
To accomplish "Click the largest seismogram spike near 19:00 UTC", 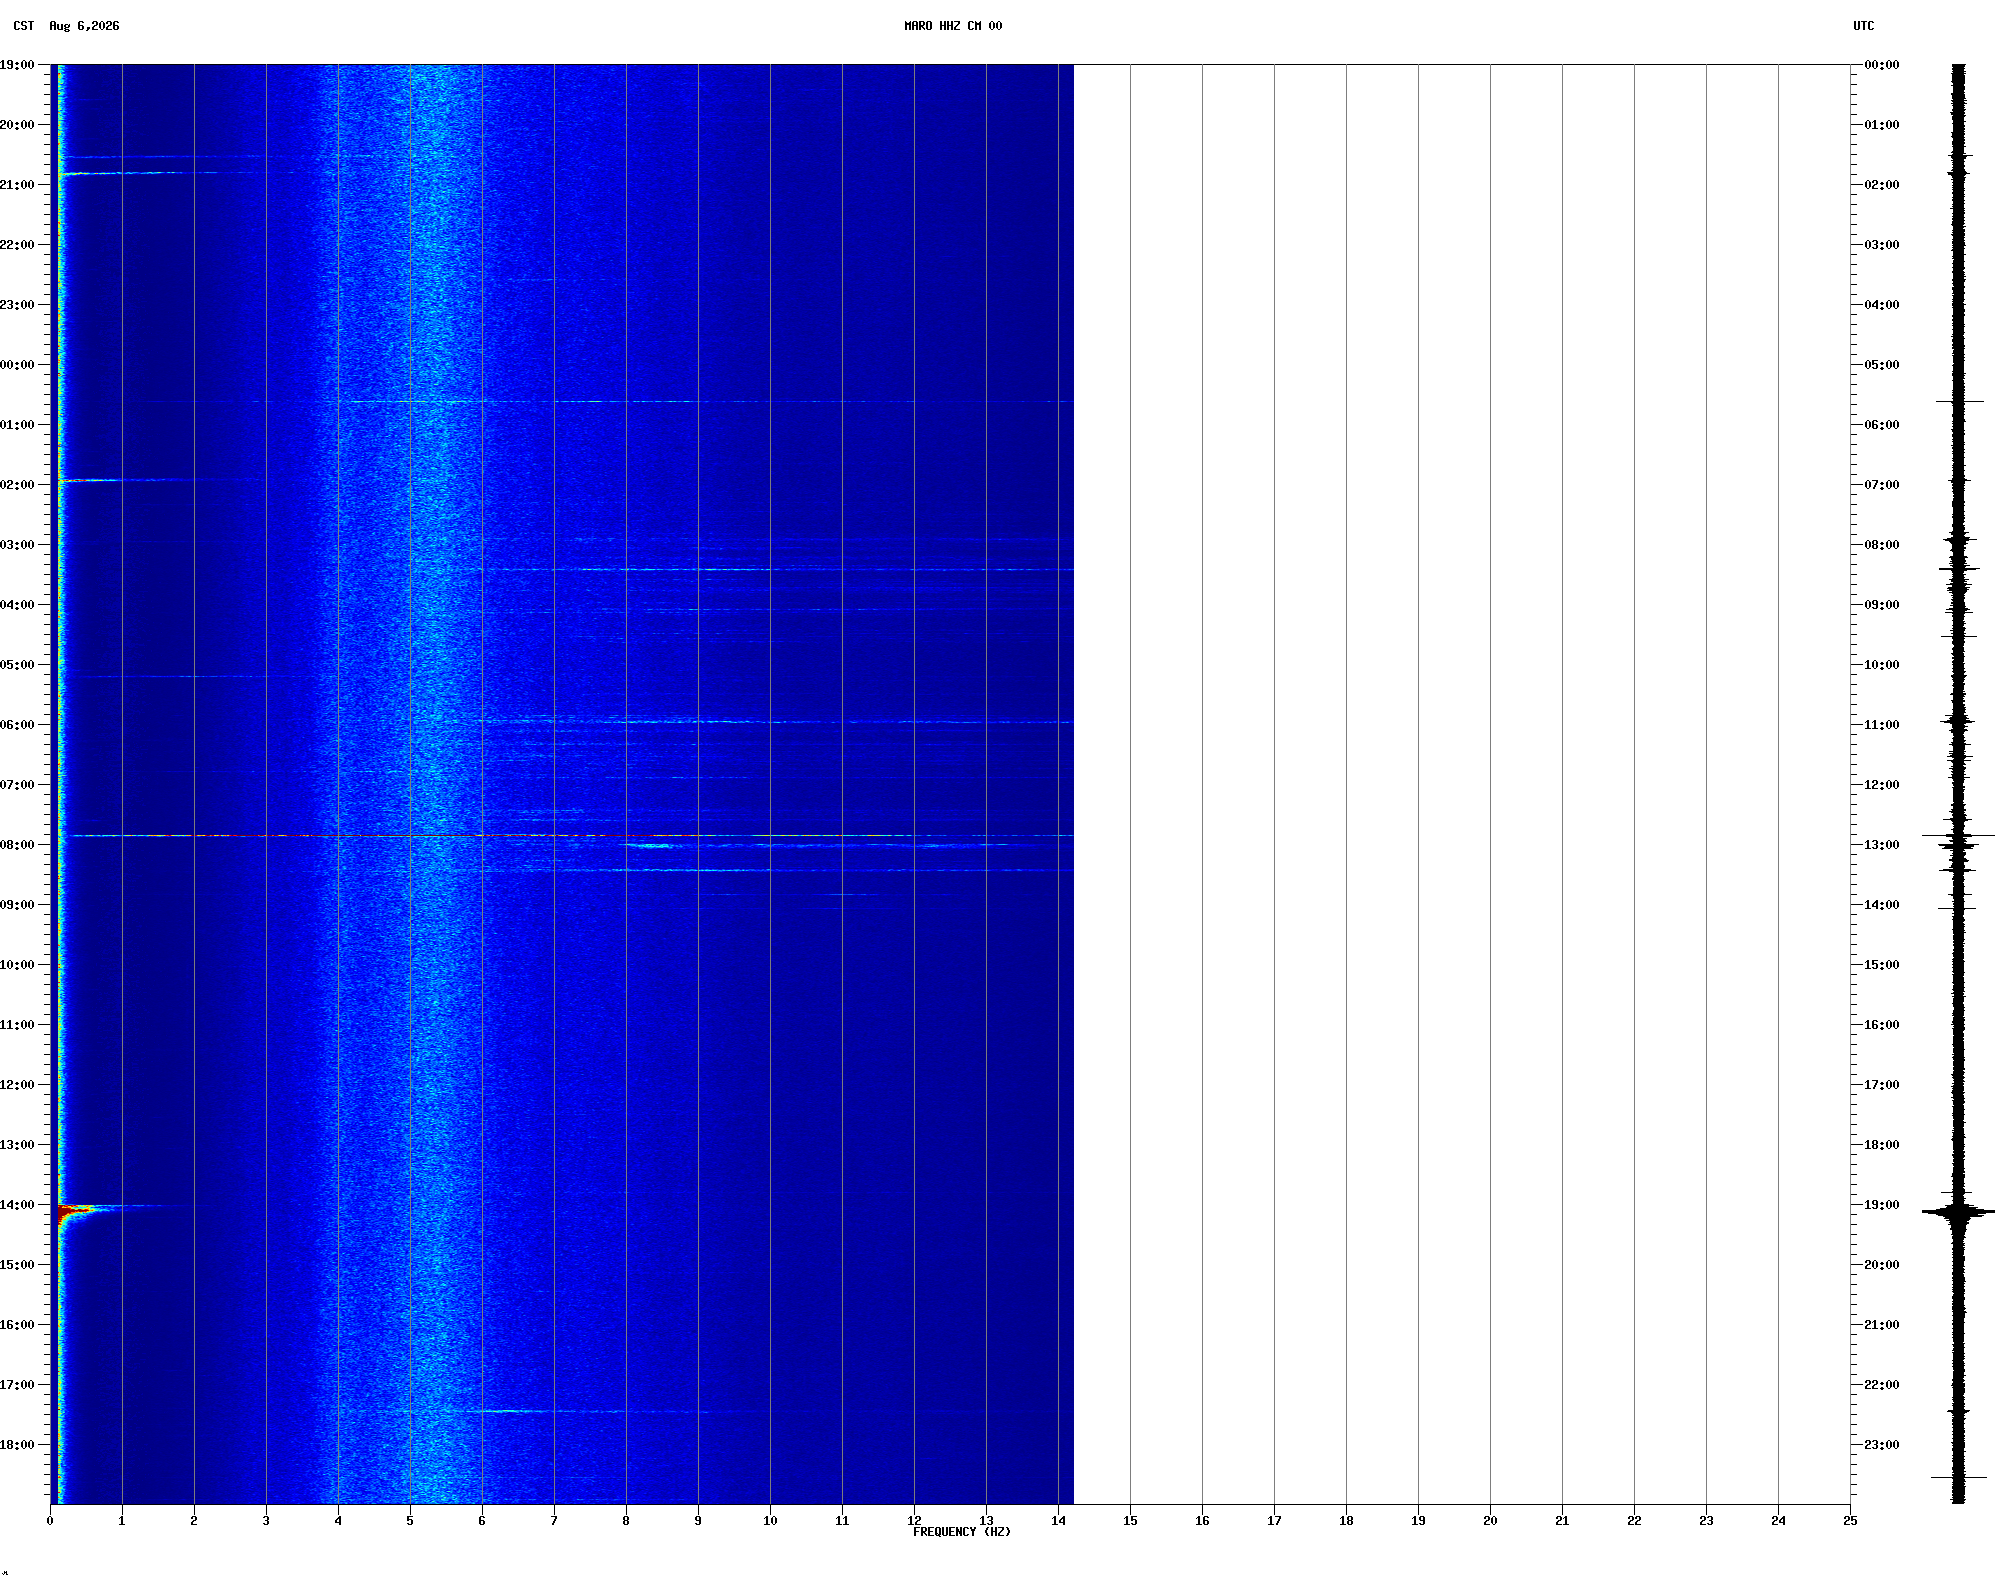I will coord(1958,1212).
